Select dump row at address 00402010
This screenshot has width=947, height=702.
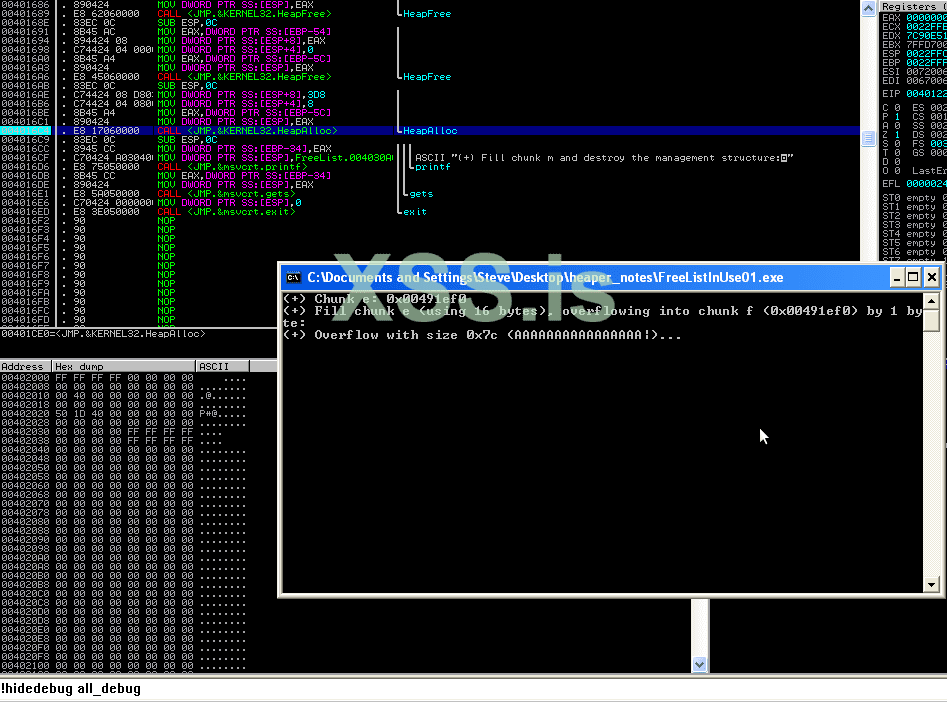pos(124,396)
